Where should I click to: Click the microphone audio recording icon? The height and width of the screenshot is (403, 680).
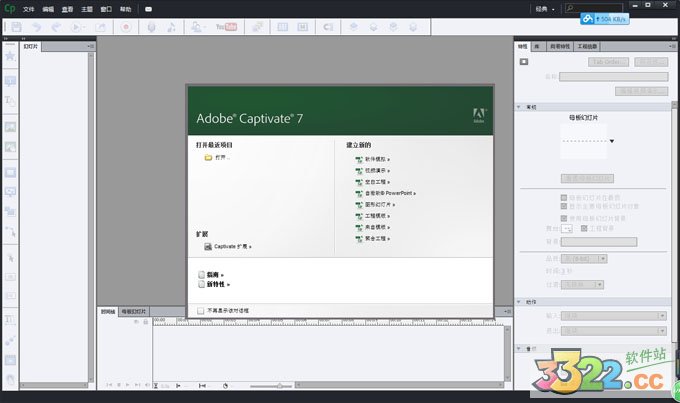coord(151,26)
